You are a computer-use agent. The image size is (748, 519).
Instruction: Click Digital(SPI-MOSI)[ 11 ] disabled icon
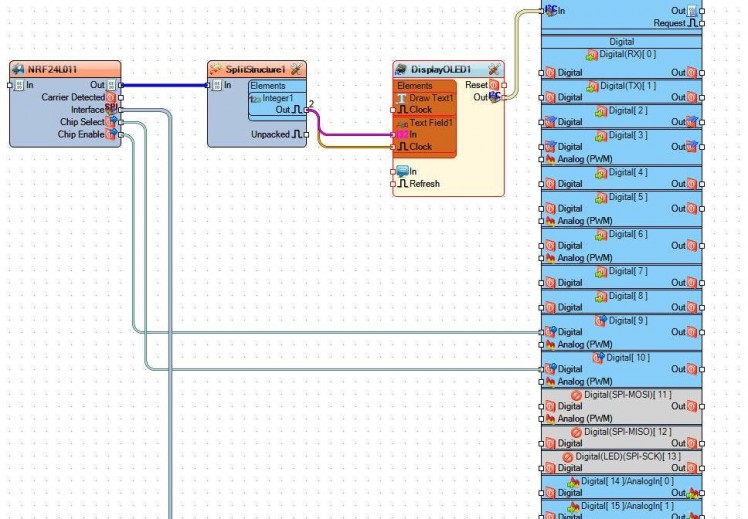point(576,395)
